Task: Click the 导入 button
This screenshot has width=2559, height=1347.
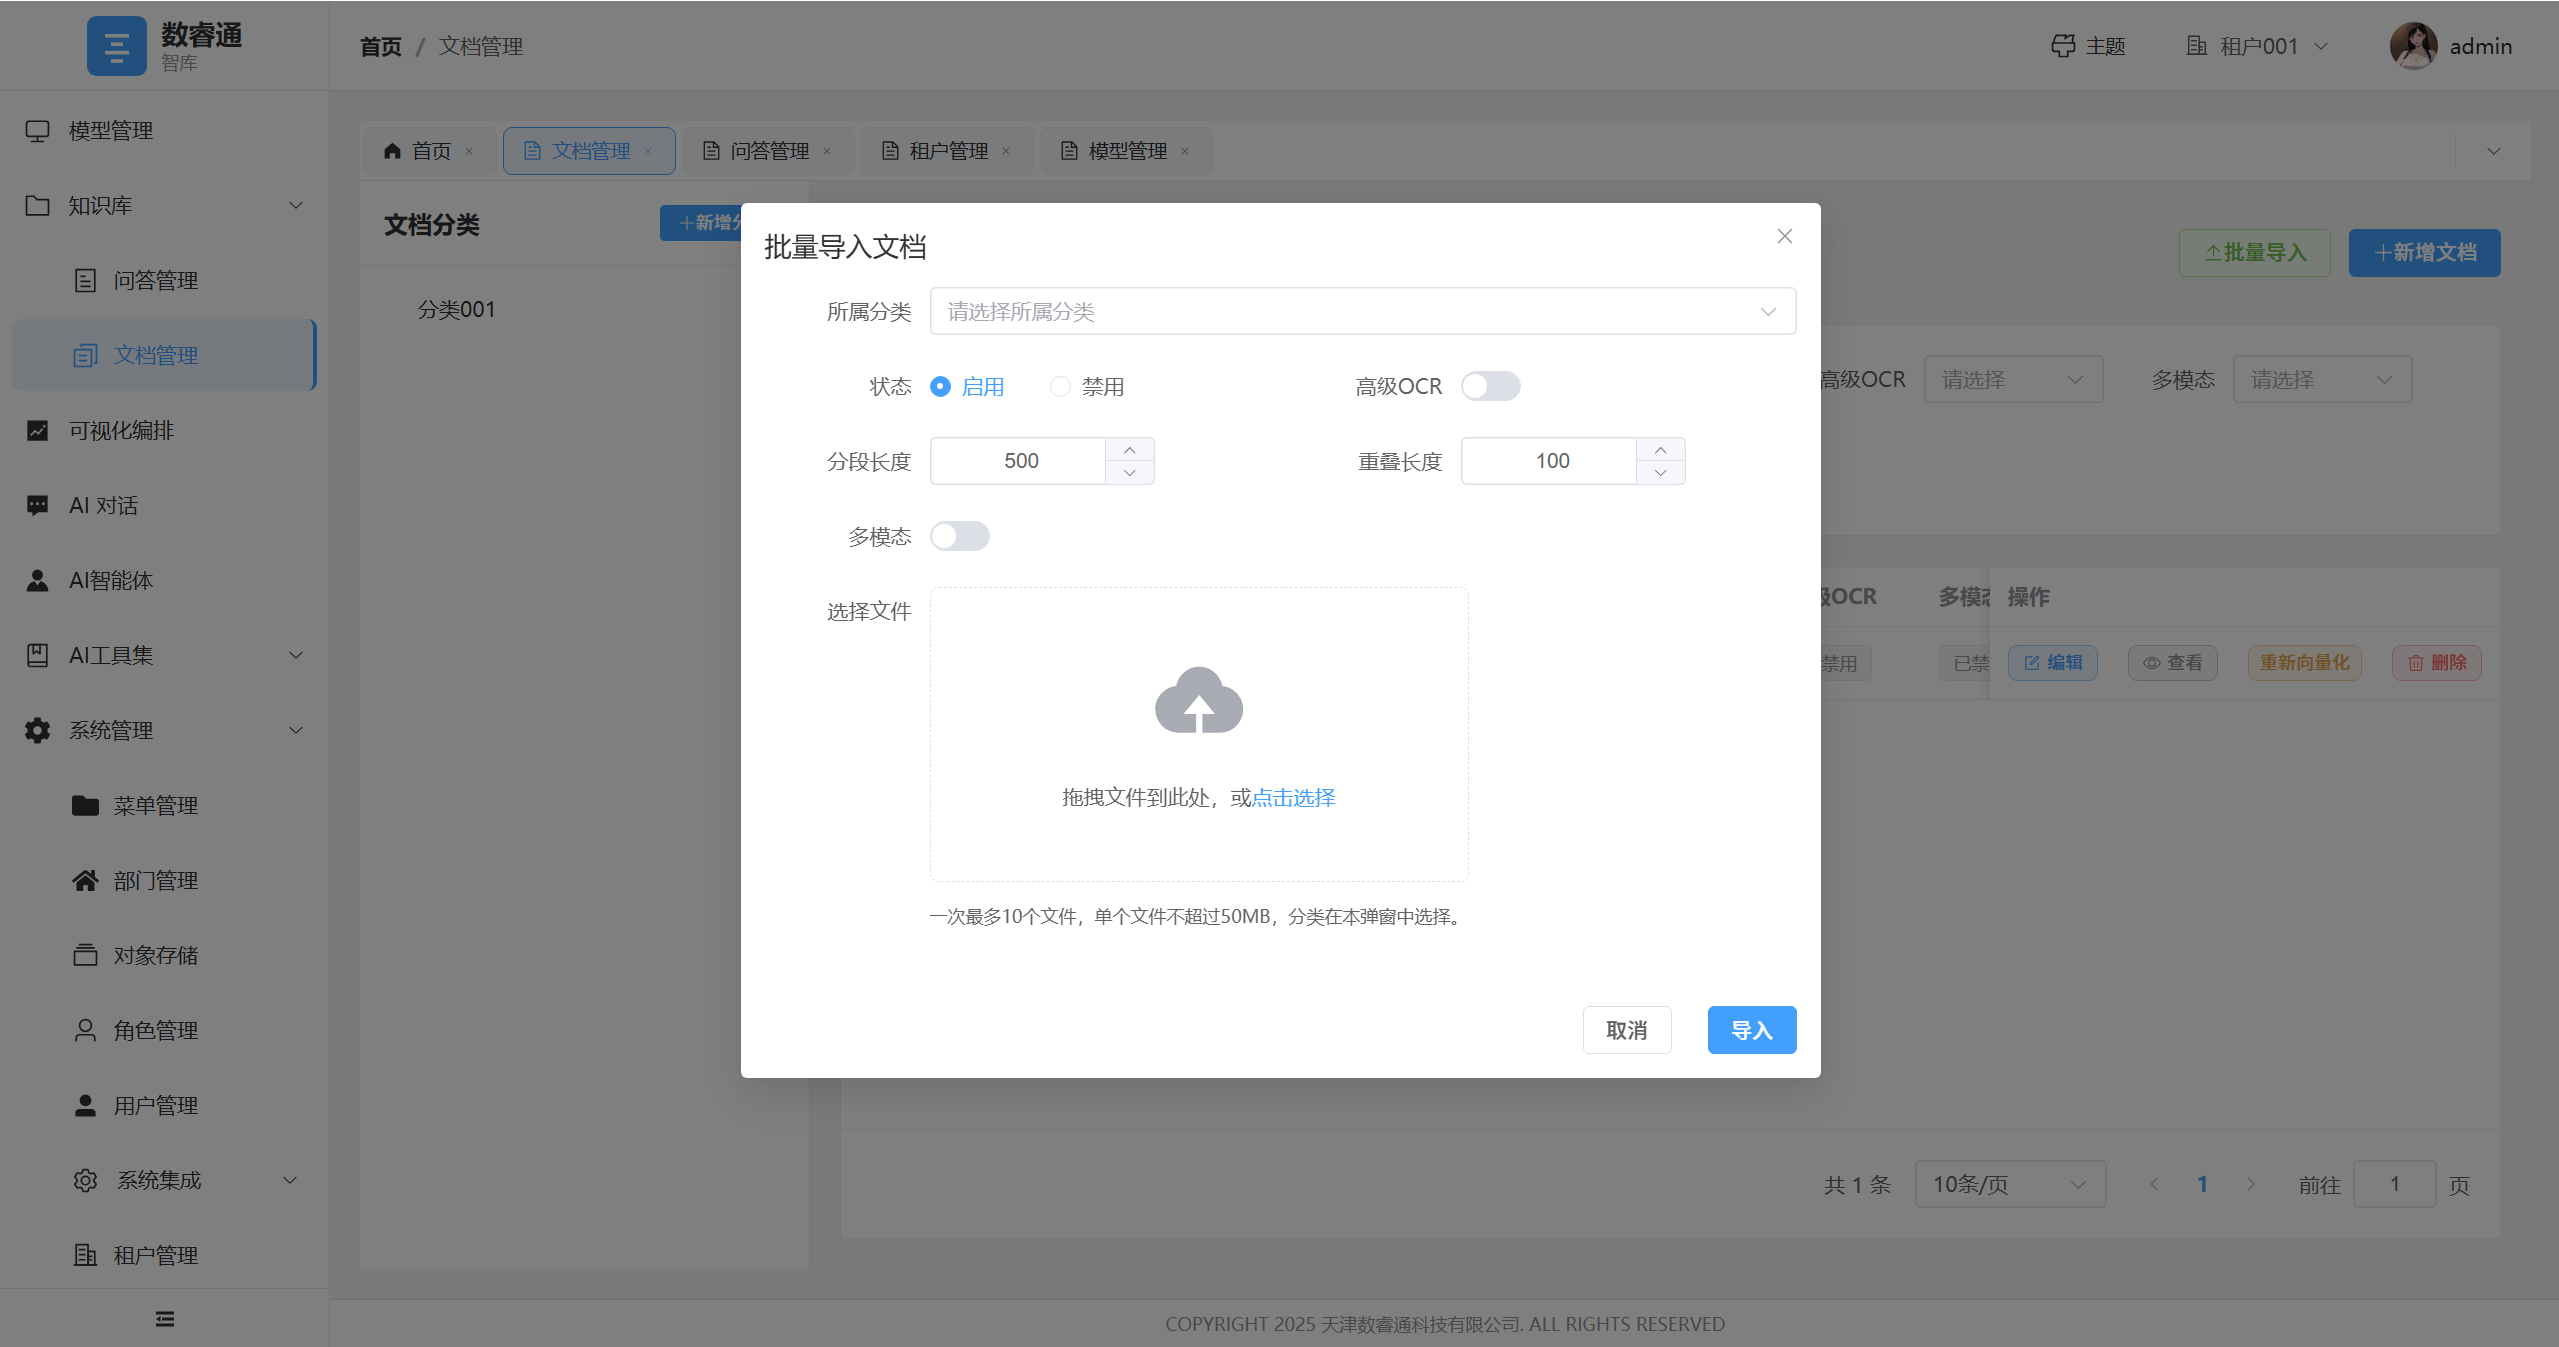Action: (x=1752, y=1031)
